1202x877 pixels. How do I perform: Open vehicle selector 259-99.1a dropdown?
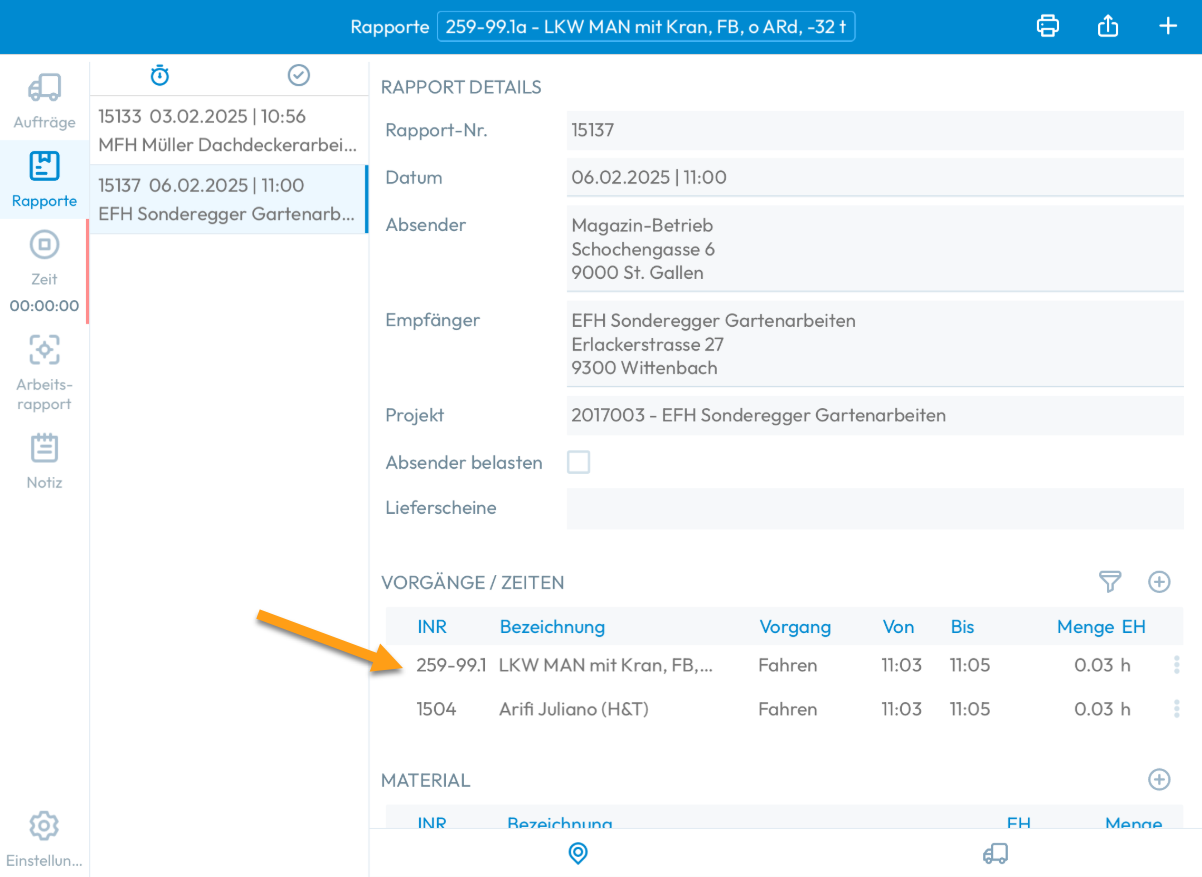646,27
